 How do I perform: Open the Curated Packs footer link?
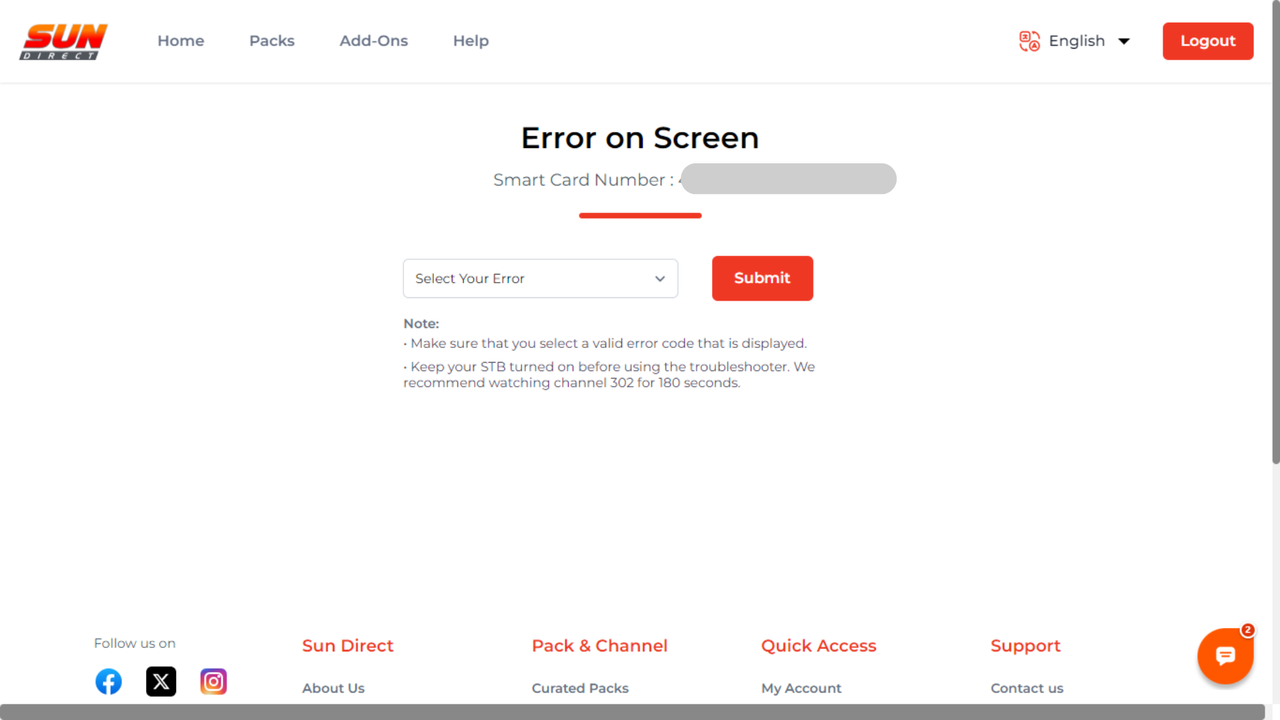(x=580, y=688)
